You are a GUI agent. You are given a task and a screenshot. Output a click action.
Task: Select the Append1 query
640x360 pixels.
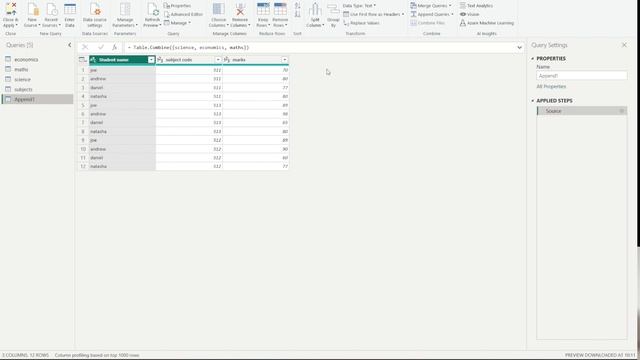click(x=38, y=99)
